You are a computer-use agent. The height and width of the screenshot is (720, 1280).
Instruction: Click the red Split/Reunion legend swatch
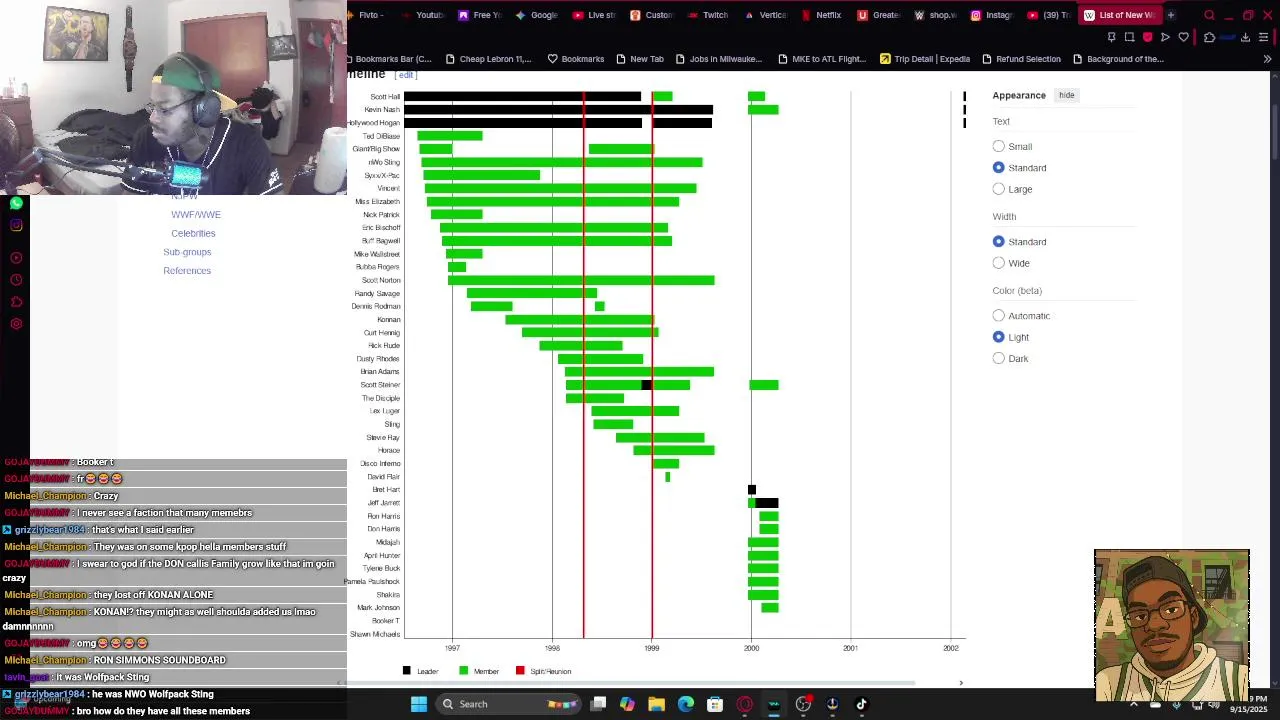pyautogui.click(x=520, y=671)
